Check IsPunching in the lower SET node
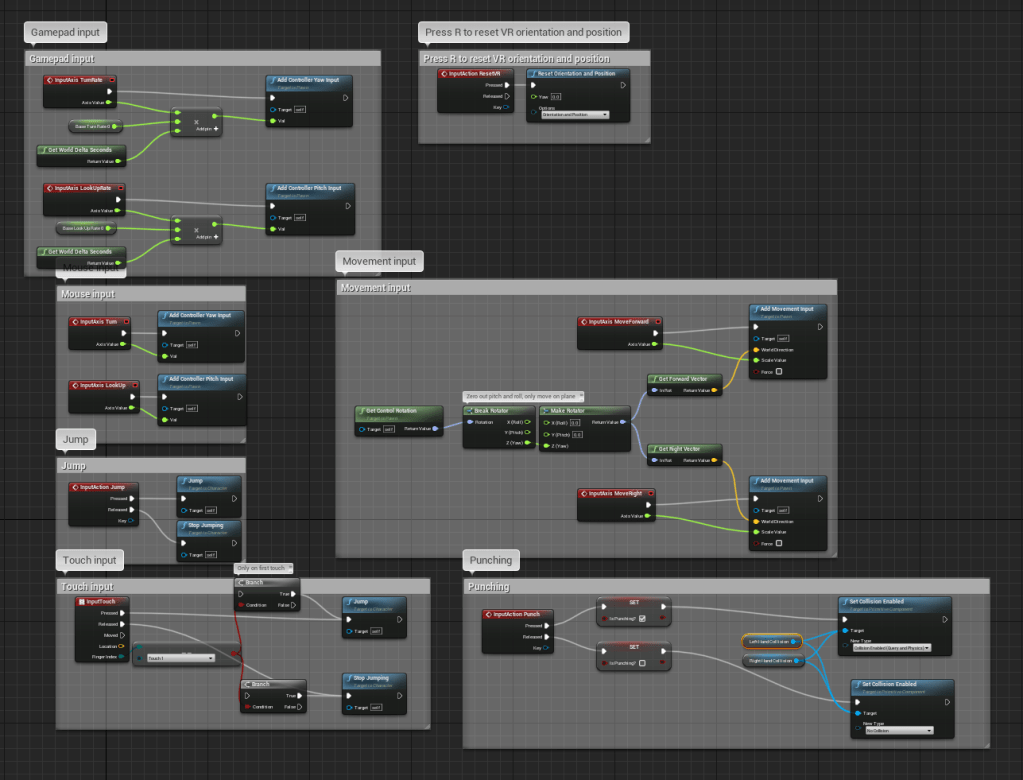The height and width of the screenshot is (780, 1023). [642, 662]
